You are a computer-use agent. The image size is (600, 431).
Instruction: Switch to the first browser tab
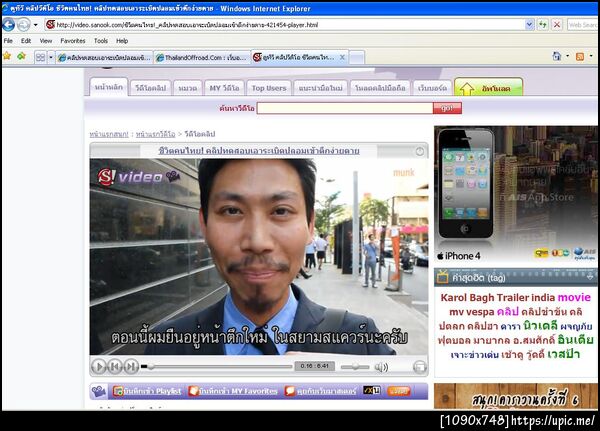(x=104, y=57)
